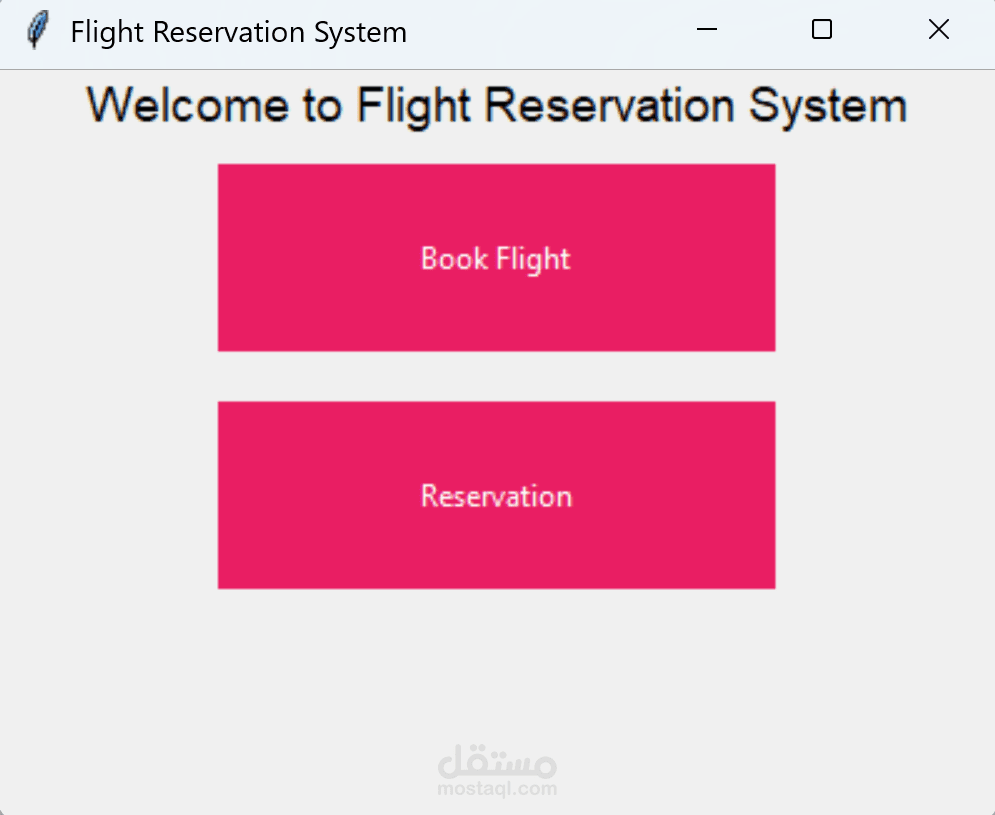Click the Flight Reservation System title text
This screenshot has width=995, height=815.
237,31
